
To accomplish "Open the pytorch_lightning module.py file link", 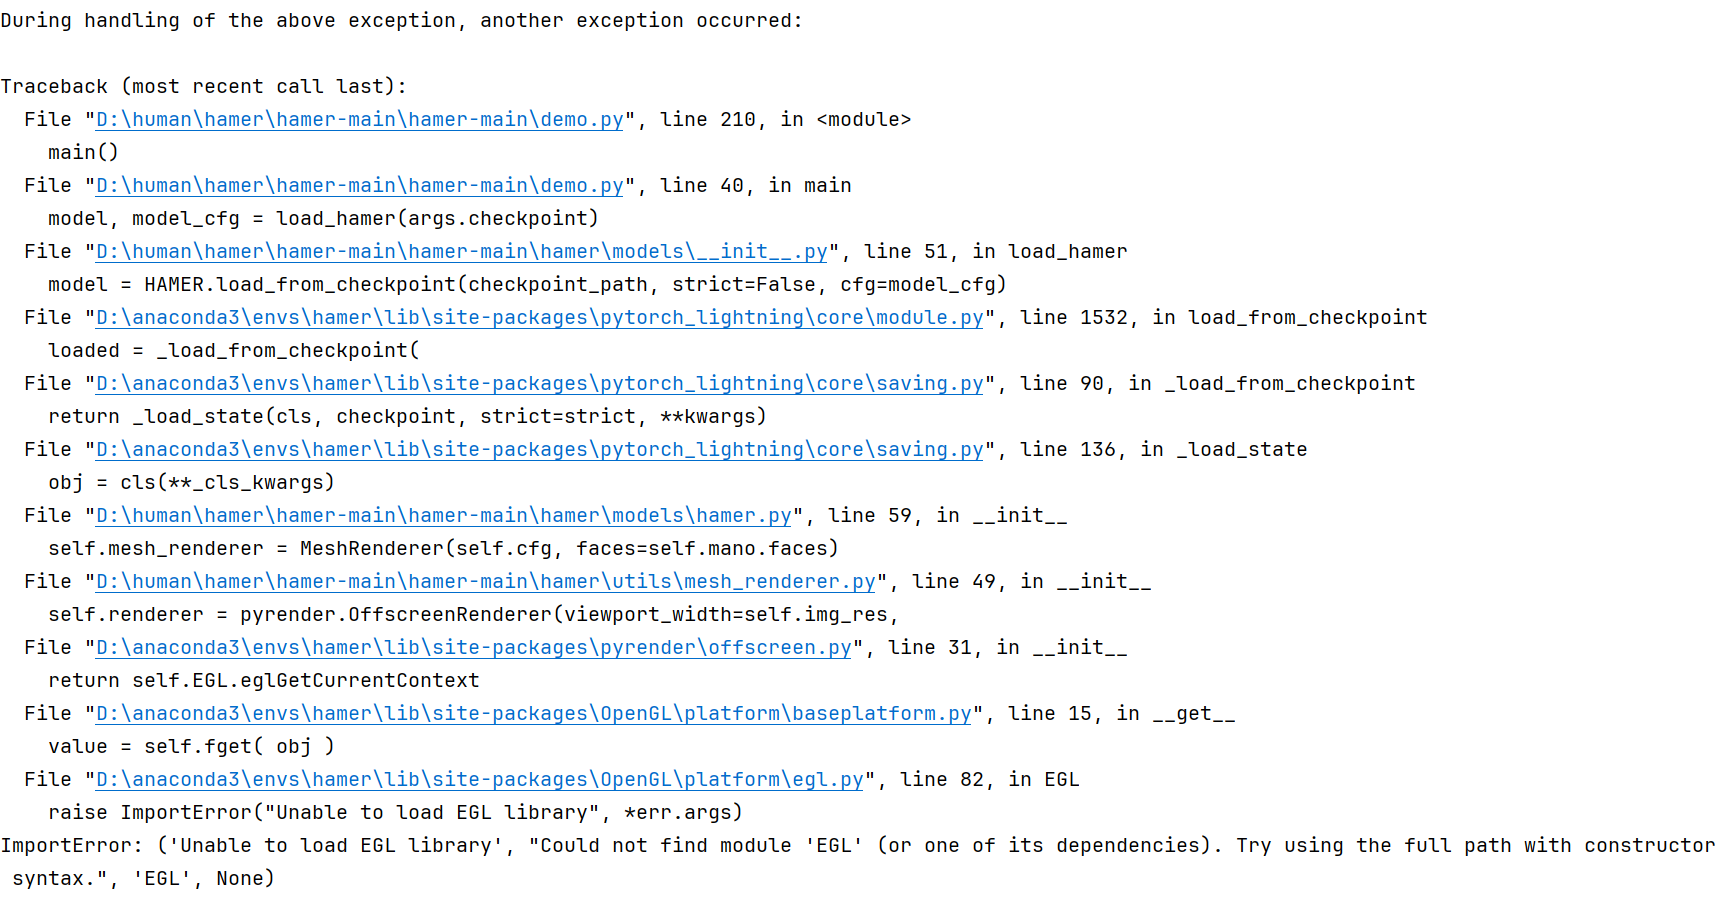I will click(540, 318).
